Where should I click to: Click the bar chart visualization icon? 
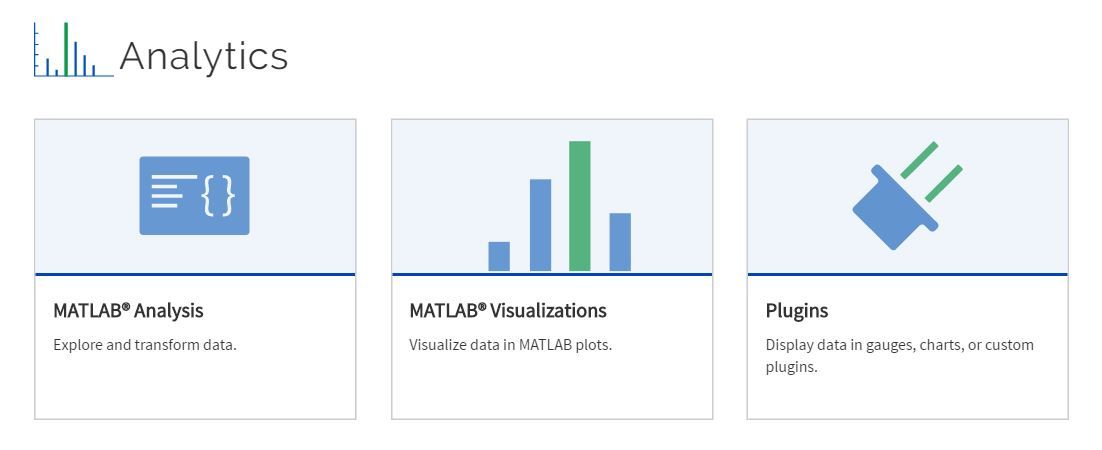click(x=558, y=207)
